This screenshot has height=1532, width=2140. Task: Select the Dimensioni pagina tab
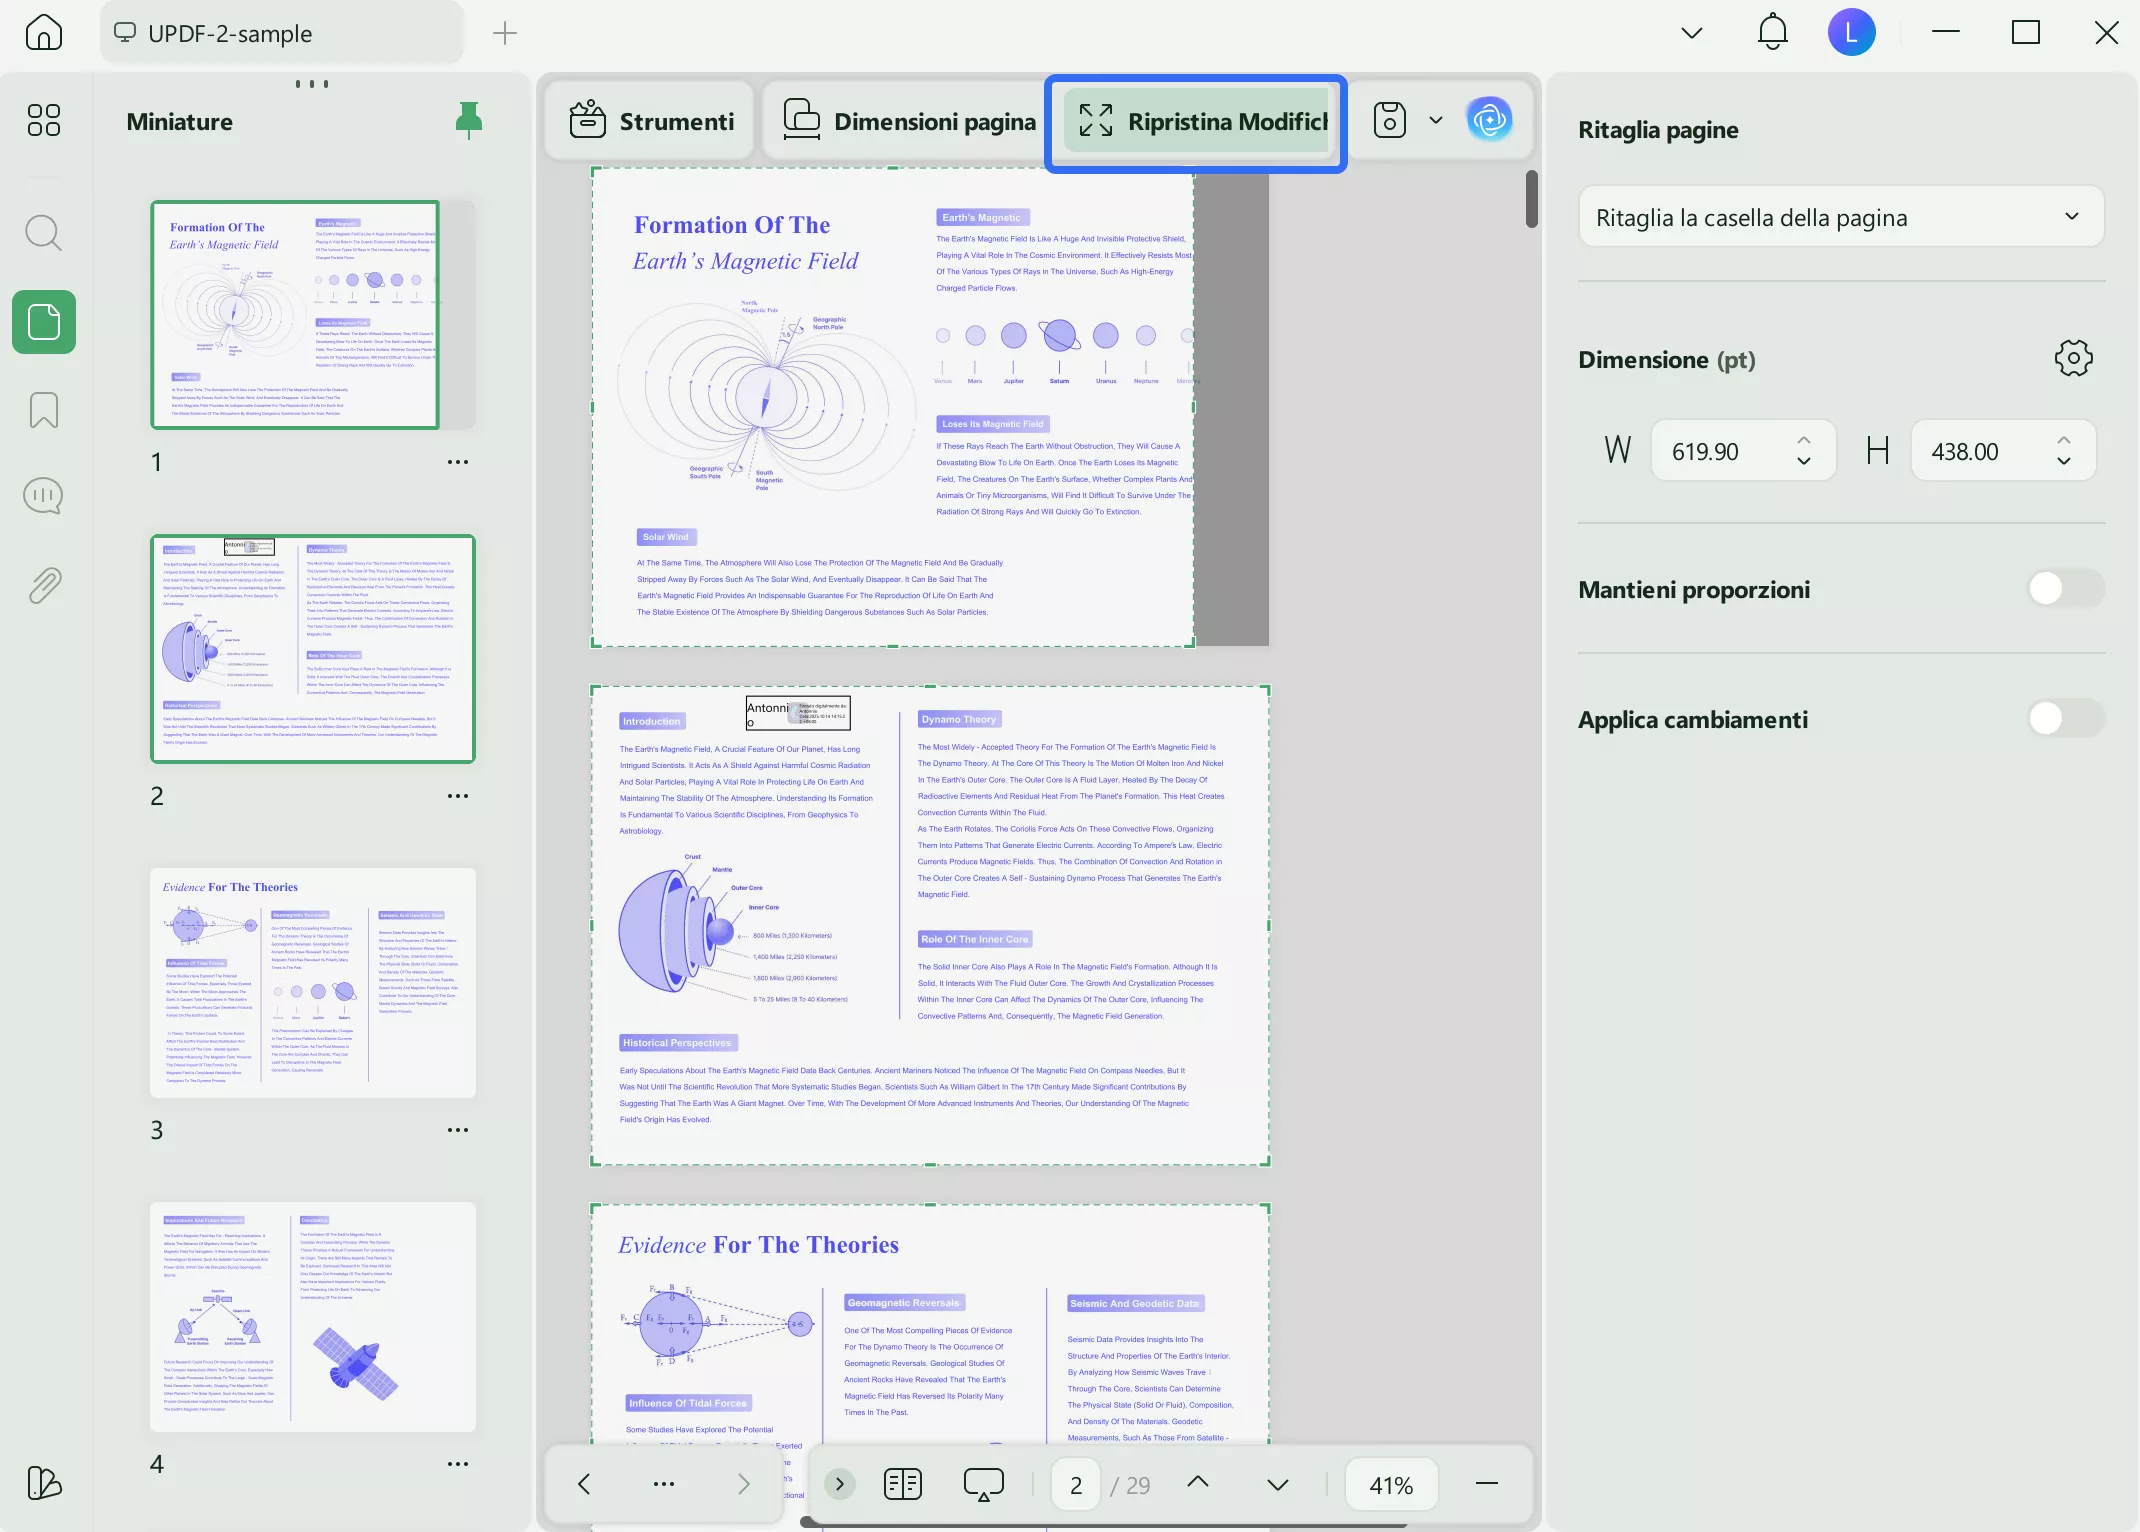pyautogui.click(x=909, y=121)
